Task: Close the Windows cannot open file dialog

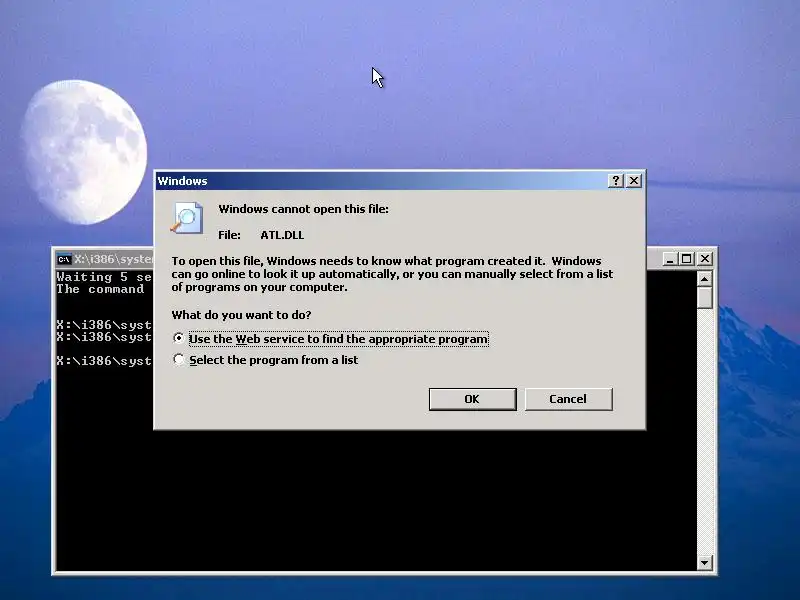Action: (634, 181)
